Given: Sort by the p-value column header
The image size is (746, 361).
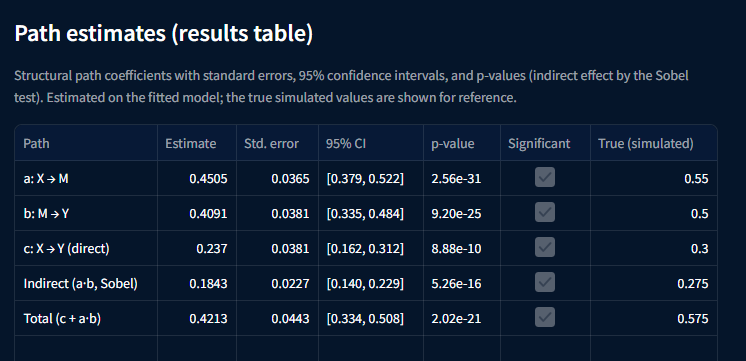Looking at the screenshot, I should (x=461, y=143).
